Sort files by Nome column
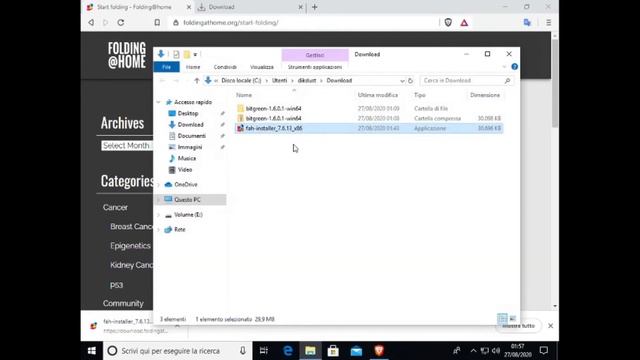The image size is (640, 360). [x=244, y=95]
